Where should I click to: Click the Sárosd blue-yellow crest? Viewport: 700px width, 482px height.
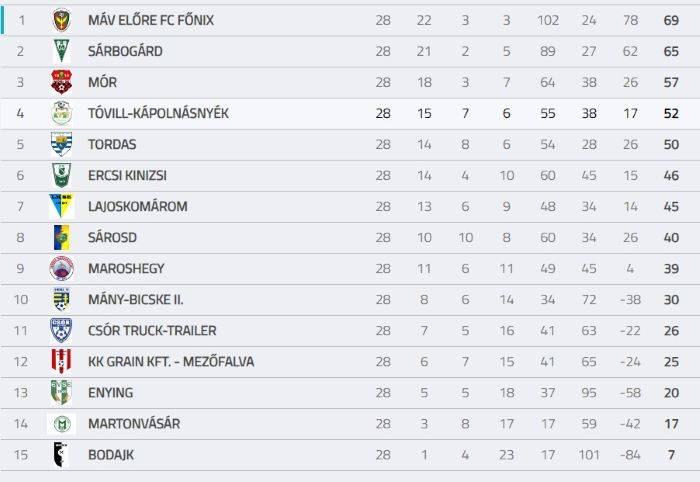coord(62,237)
